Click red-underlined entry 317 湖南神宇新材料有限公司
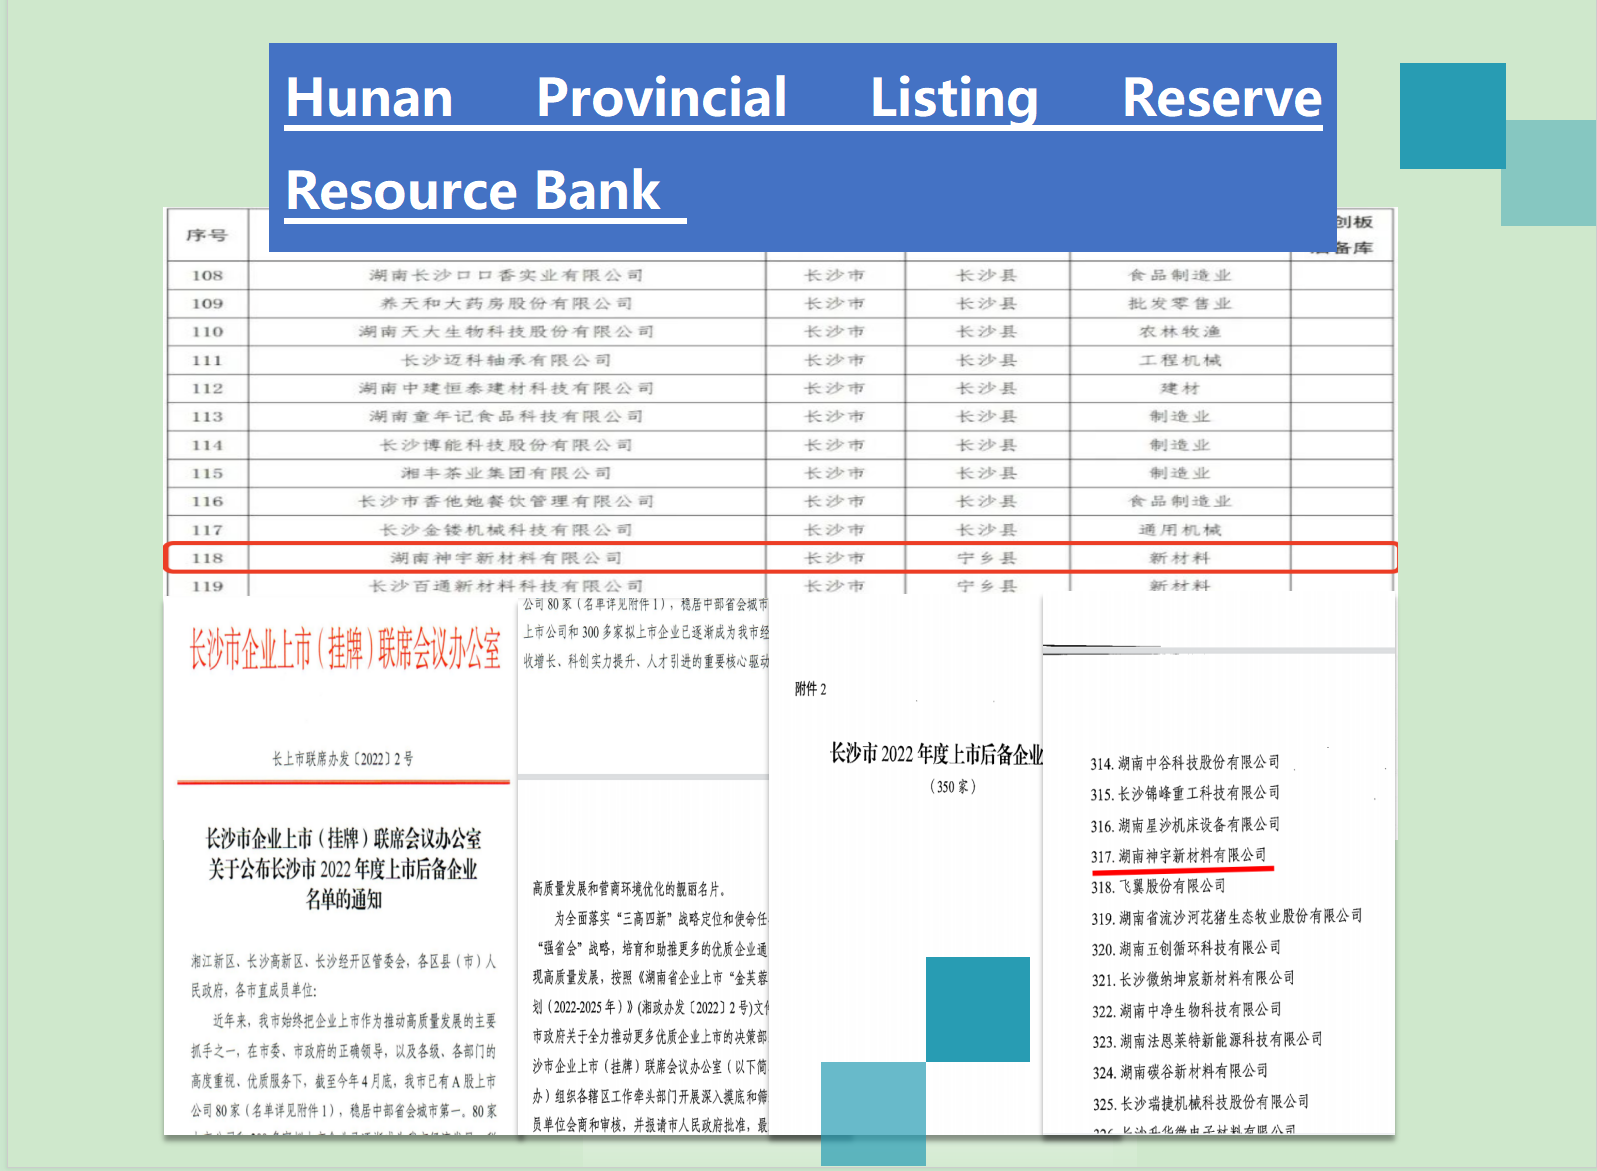The height and width of the screenshot is (1171, 1597). click(1178, 856)
